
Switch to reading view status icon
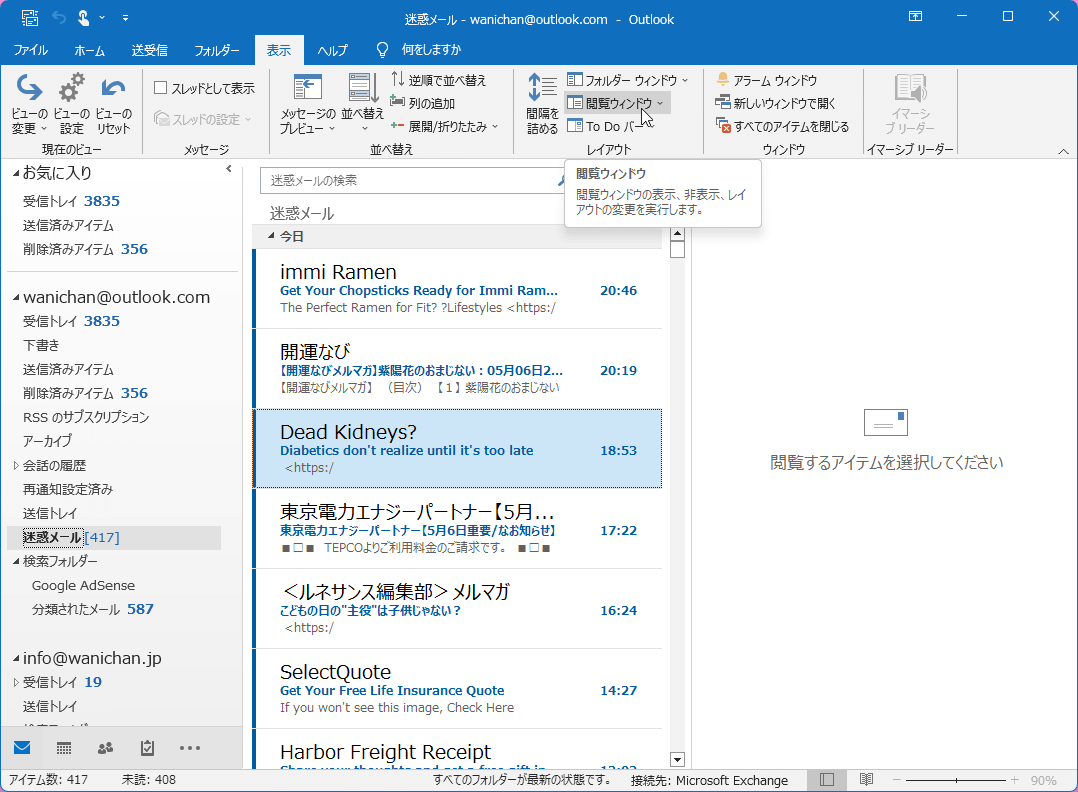pyautogui.click(x=866, y=780)
